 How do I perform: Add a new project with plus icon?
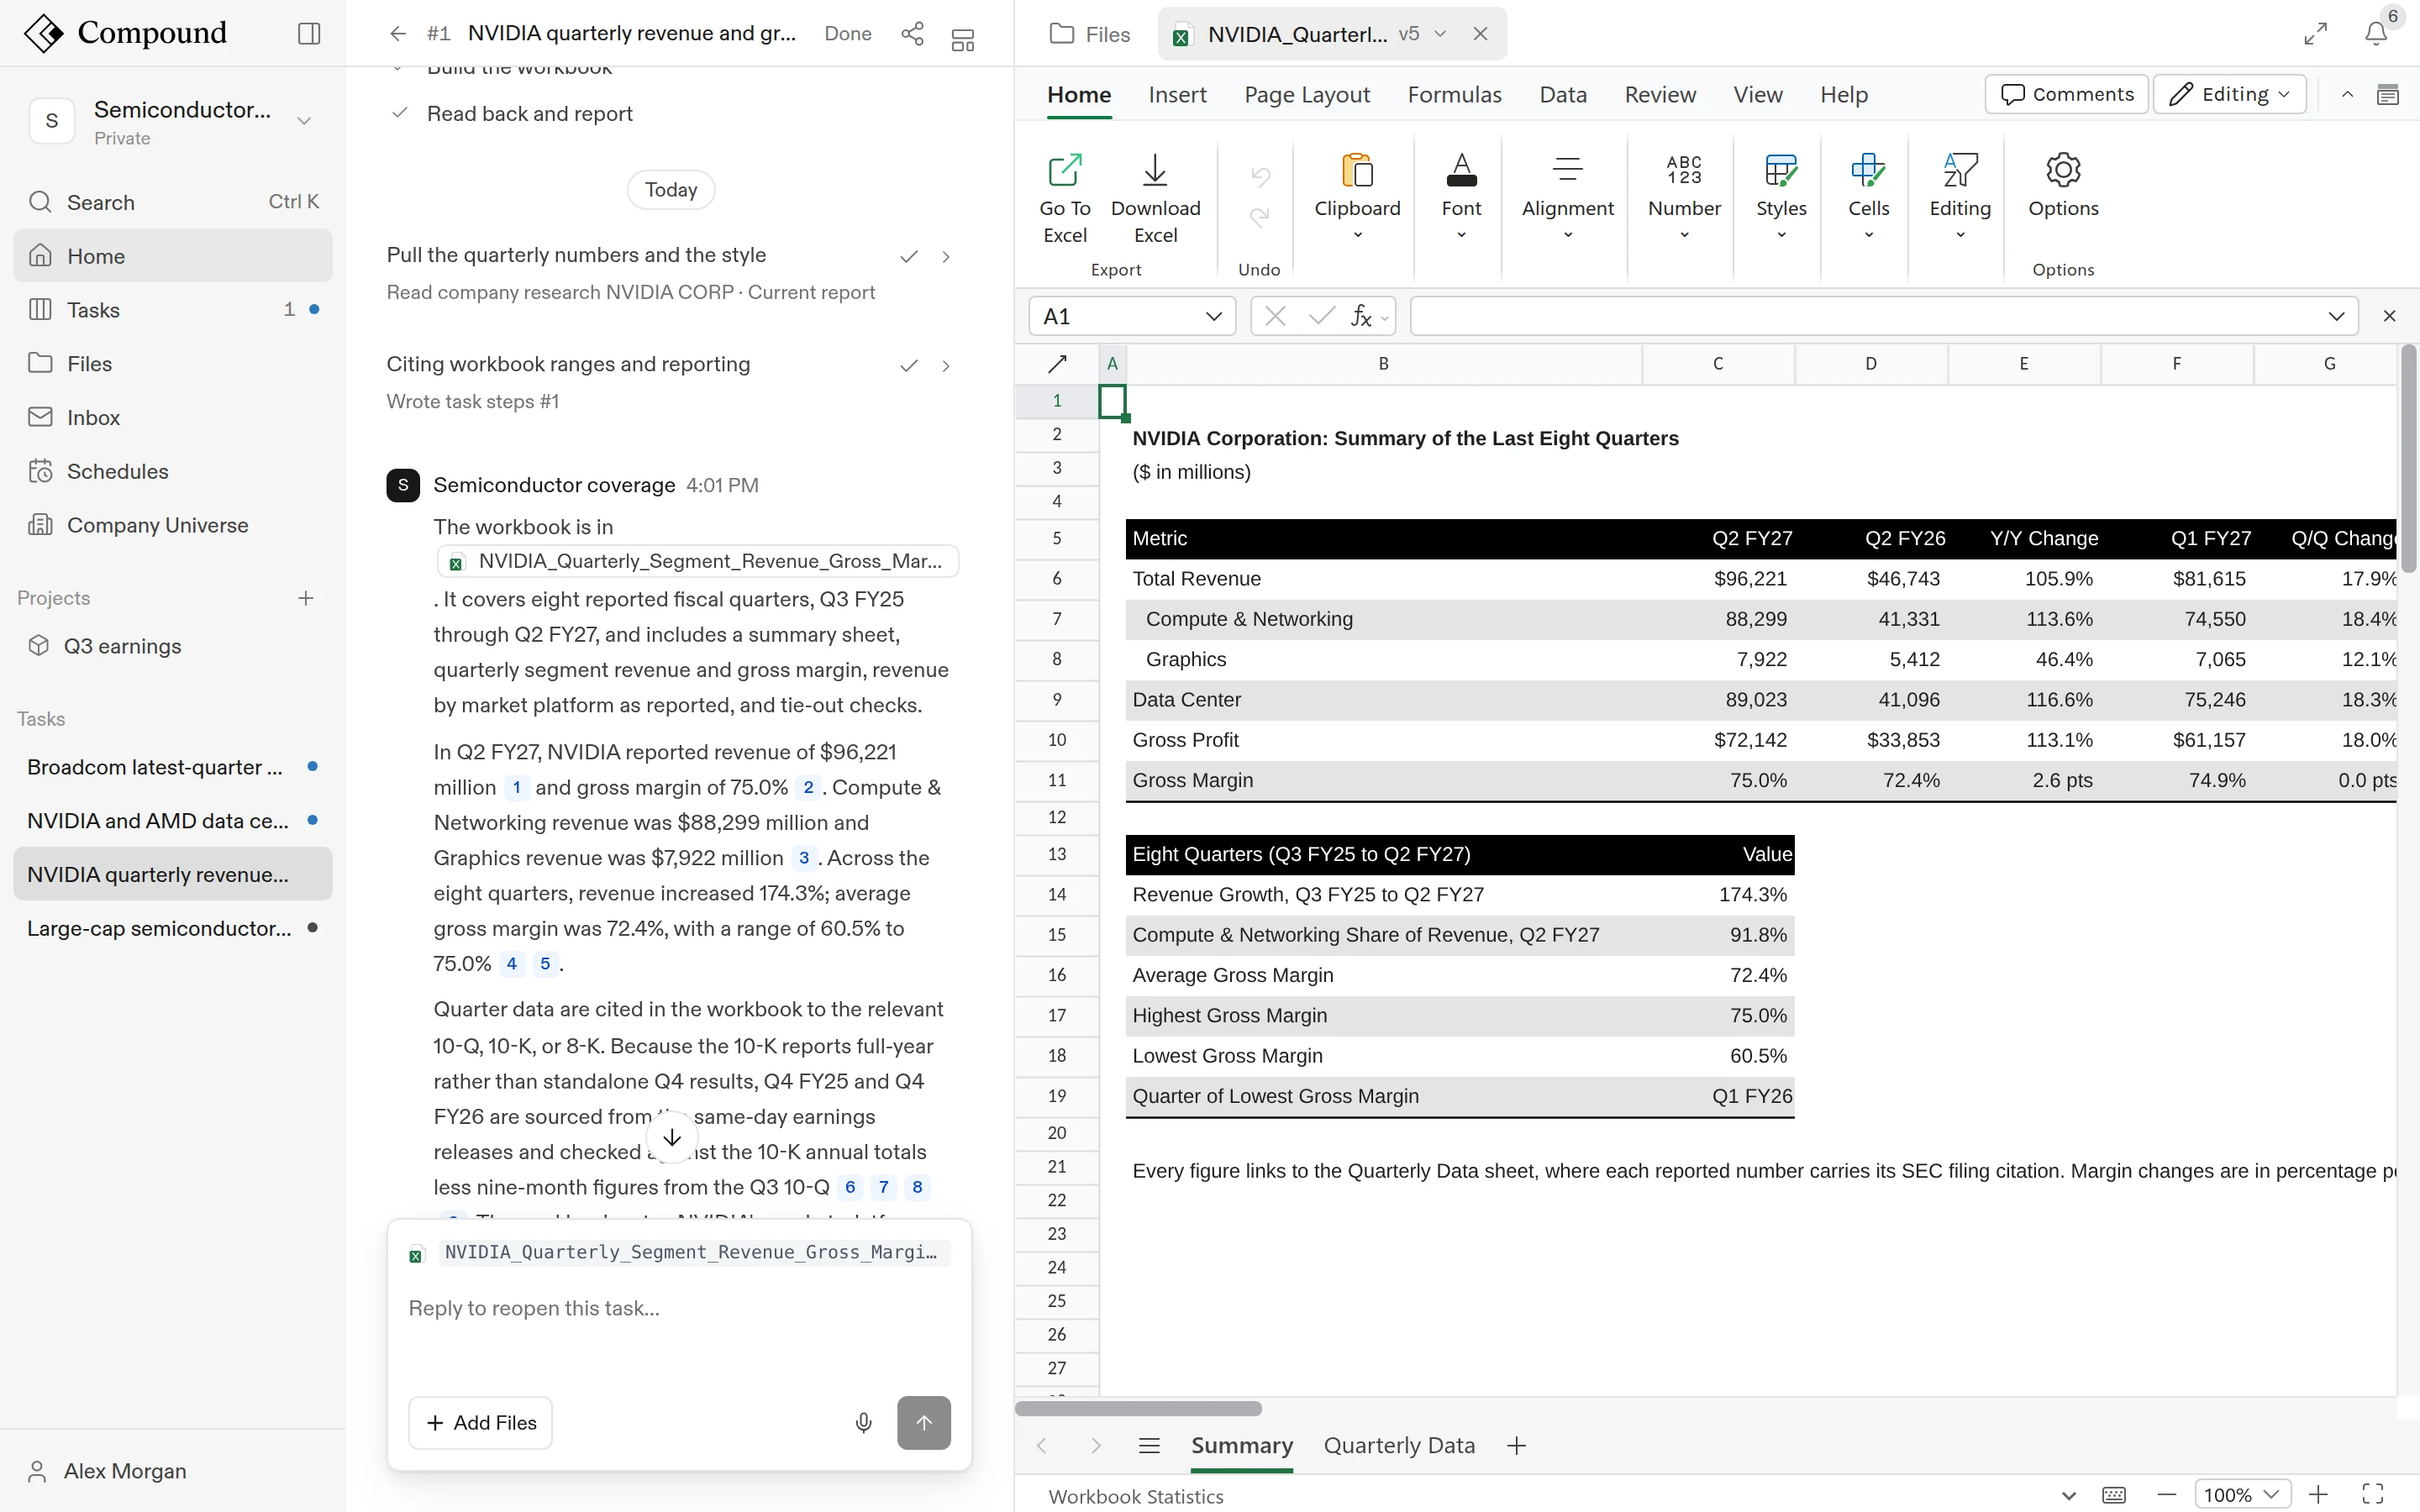(306, 598)
